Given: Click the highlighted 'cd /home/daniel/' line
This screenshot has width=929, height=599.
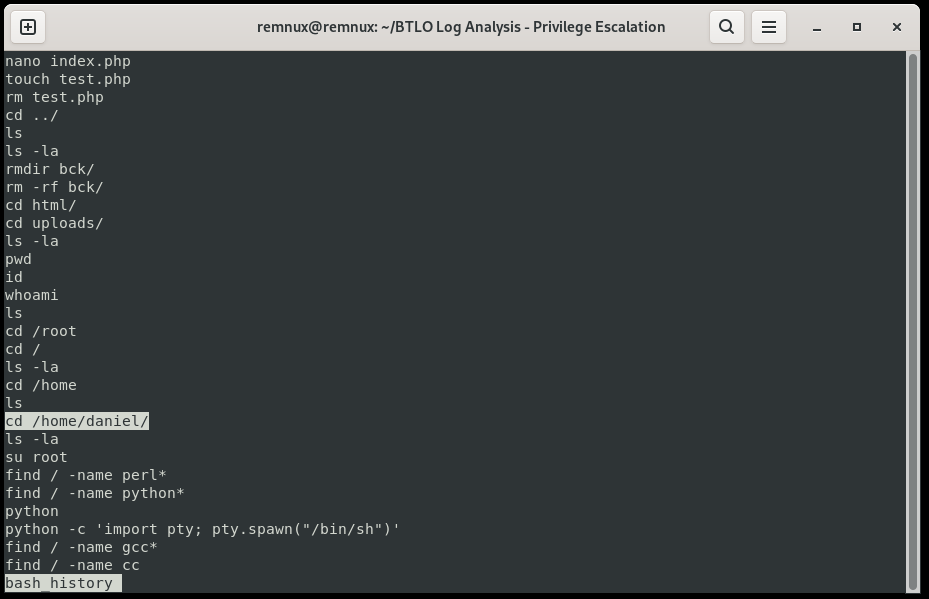Looking at the screenshot, I should [77, 421].
